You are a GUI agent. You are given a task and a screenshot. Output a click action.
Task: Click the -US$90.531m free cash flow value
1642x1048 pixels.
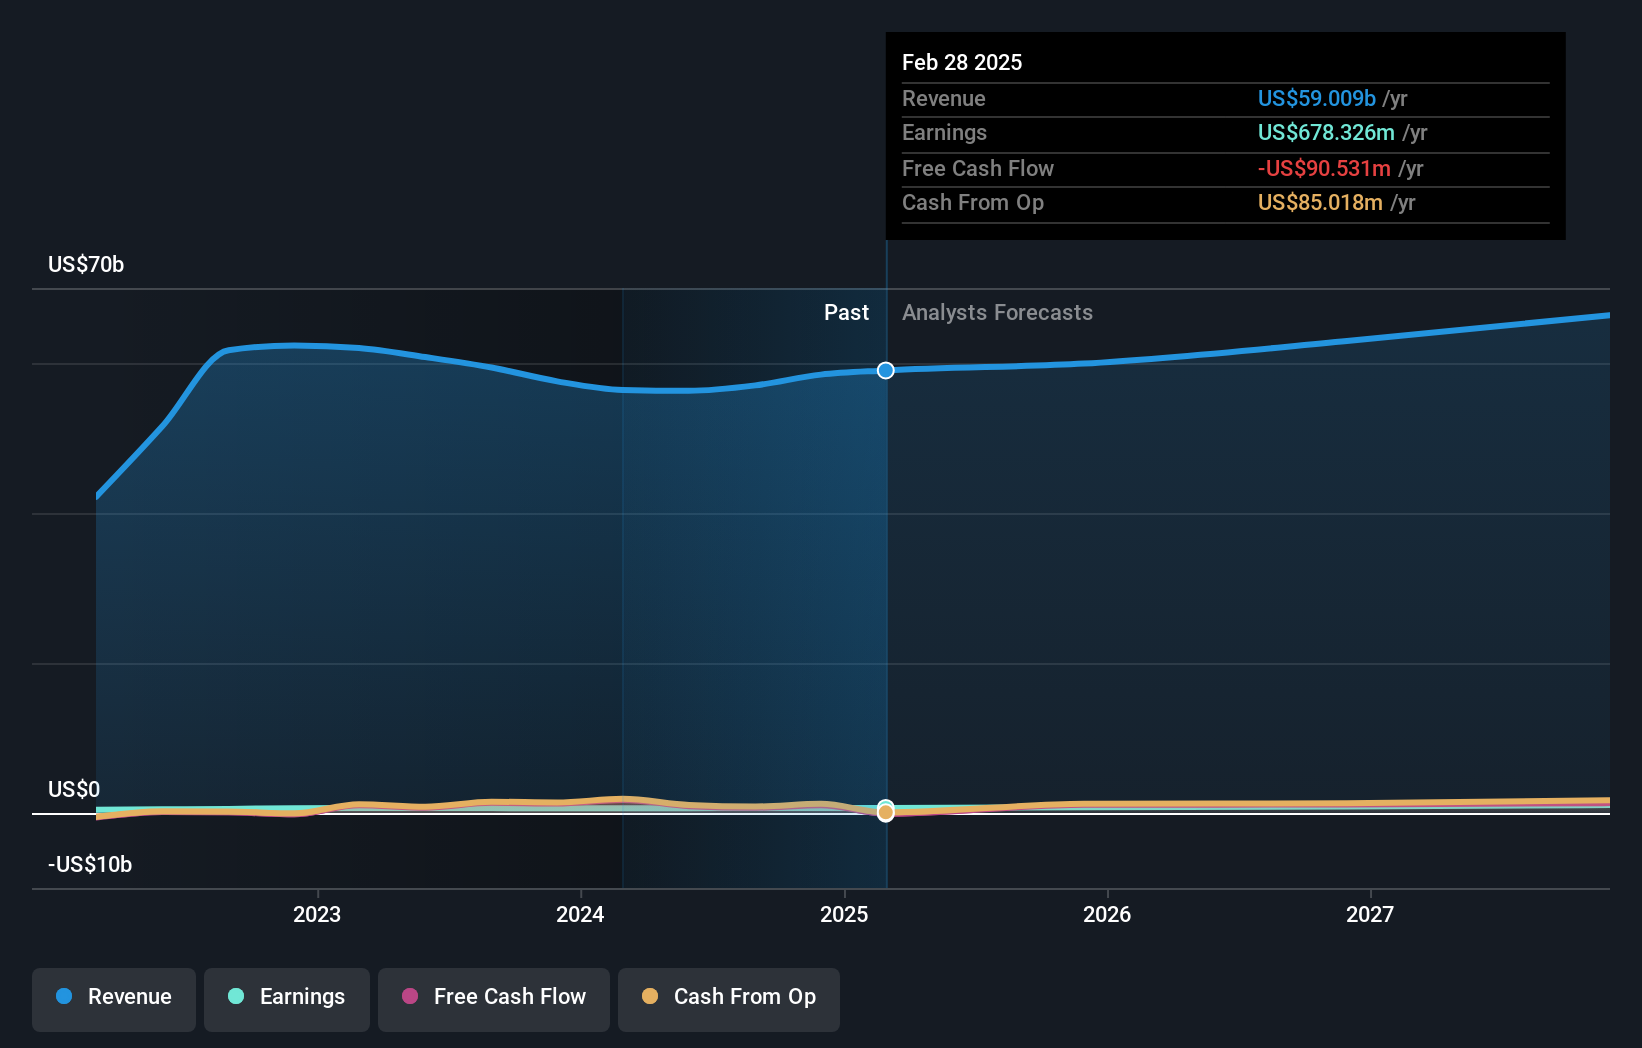[1324, 168]
